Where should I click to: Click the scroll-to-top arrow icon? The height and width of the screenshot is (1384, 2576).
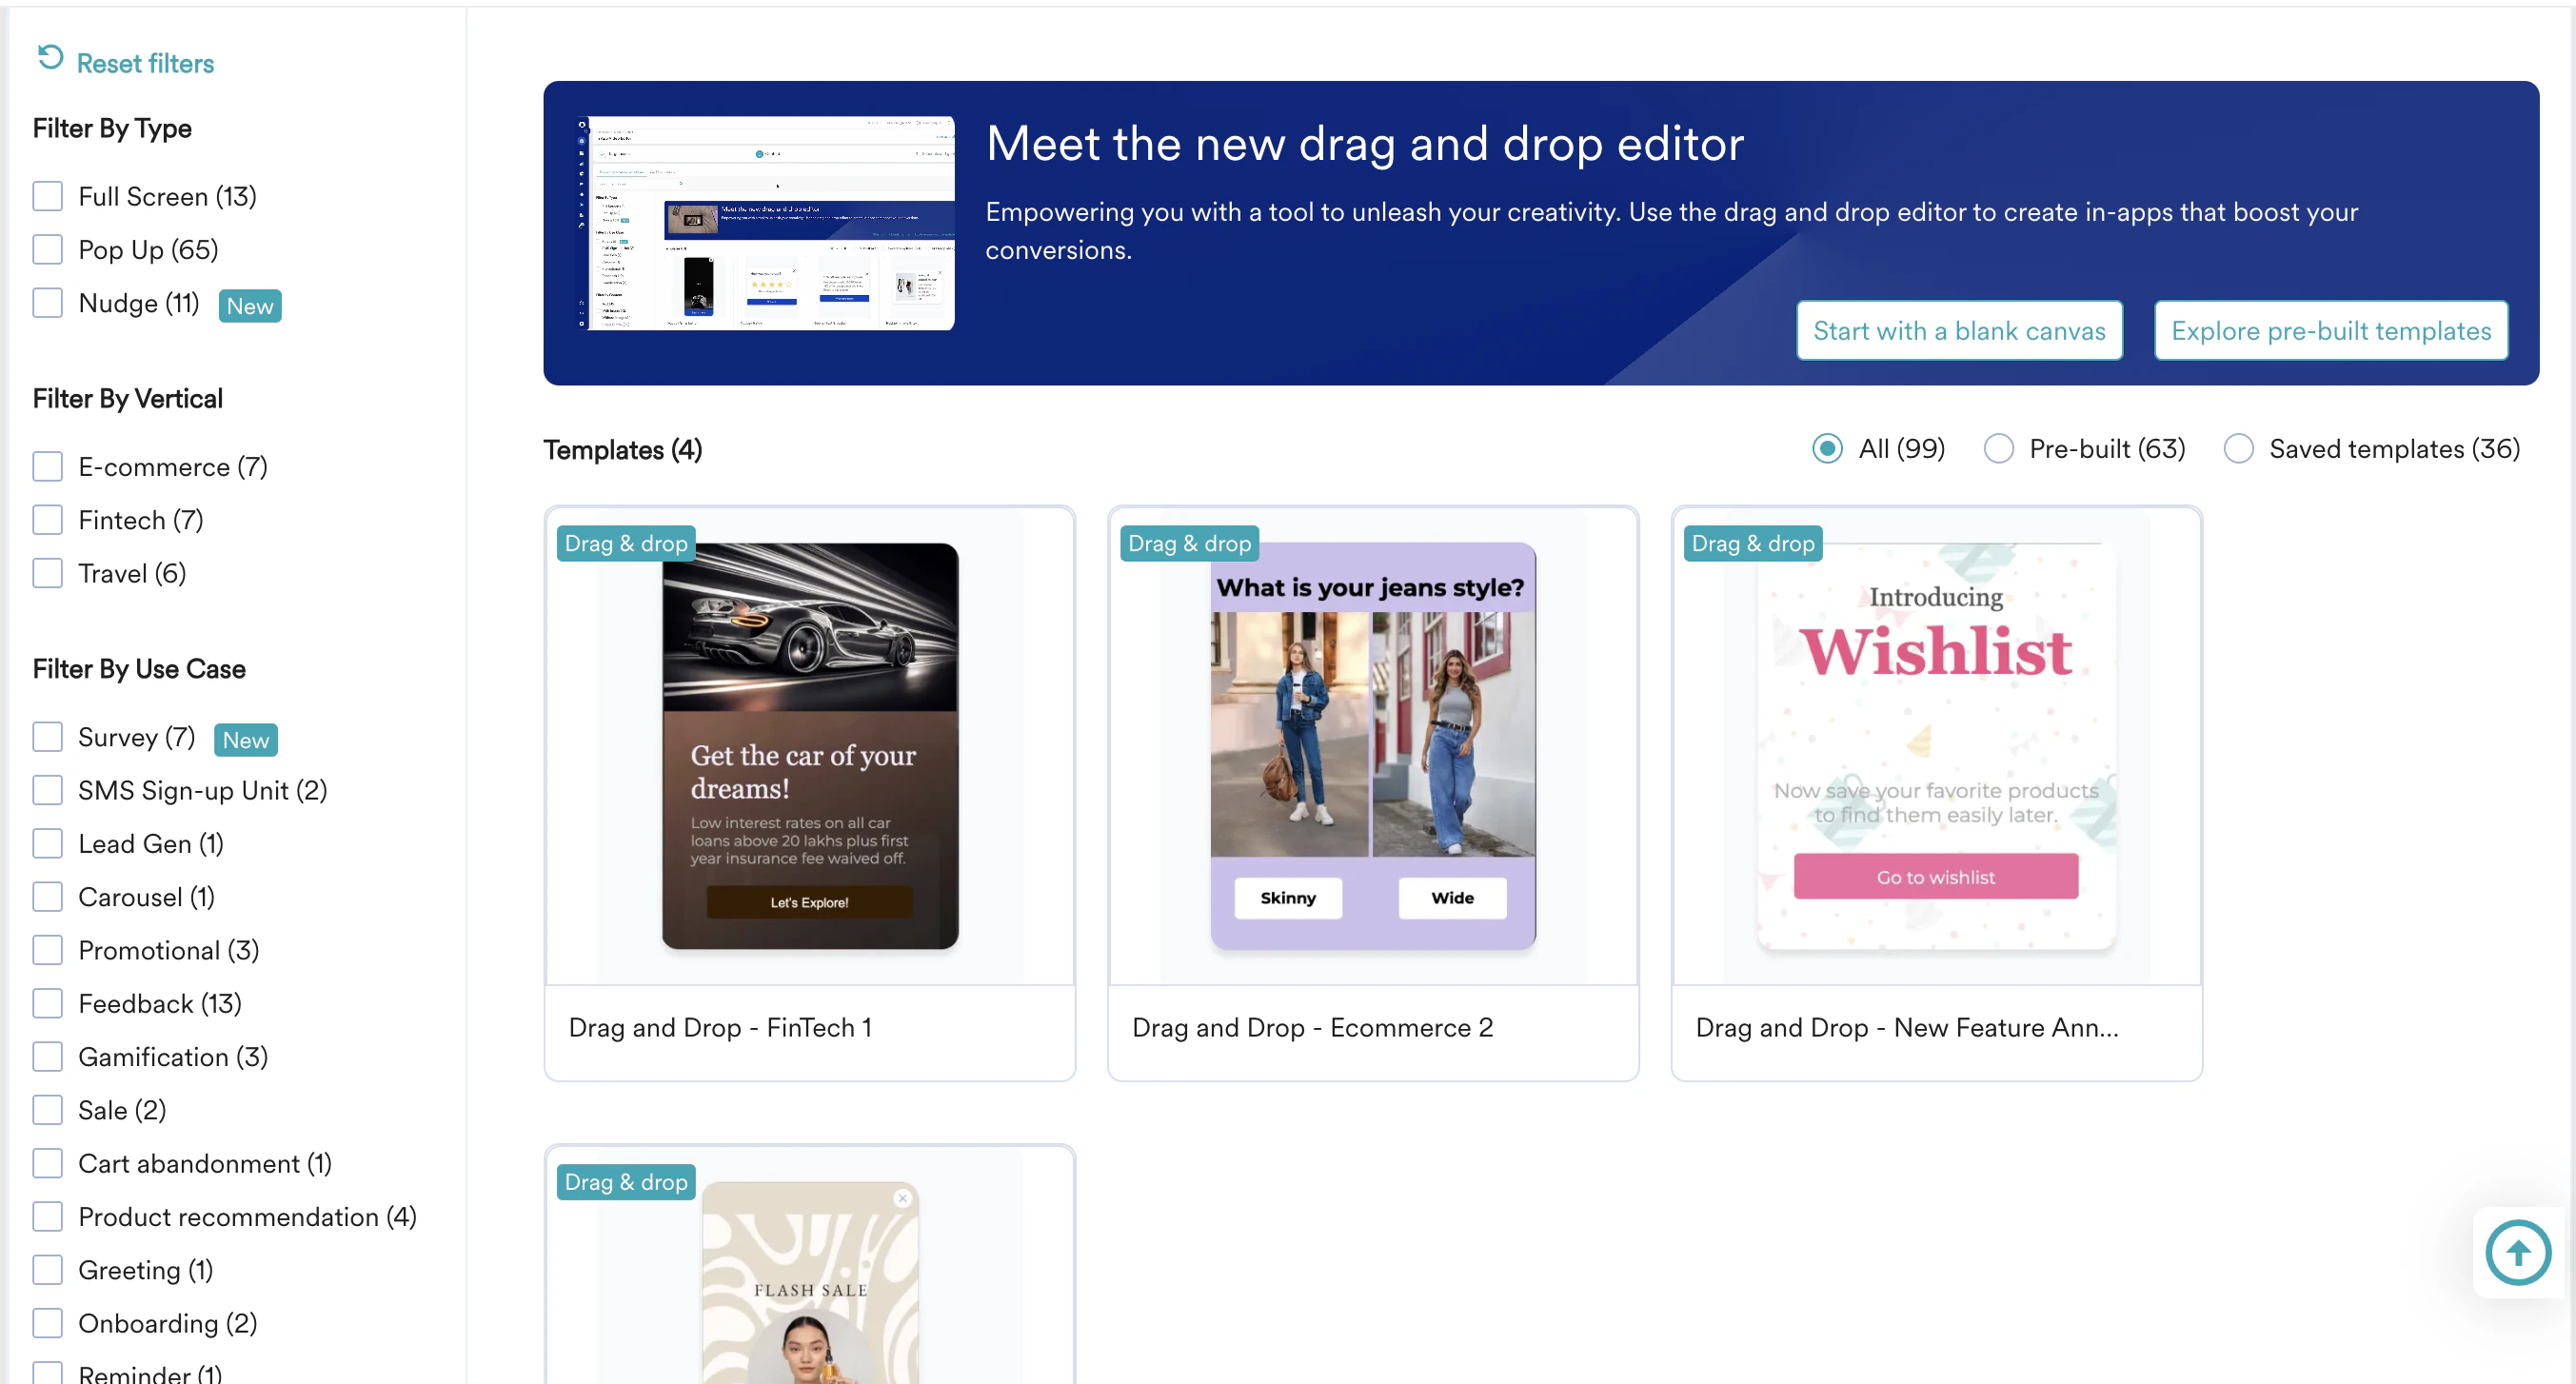[x=2517, y=1252]
